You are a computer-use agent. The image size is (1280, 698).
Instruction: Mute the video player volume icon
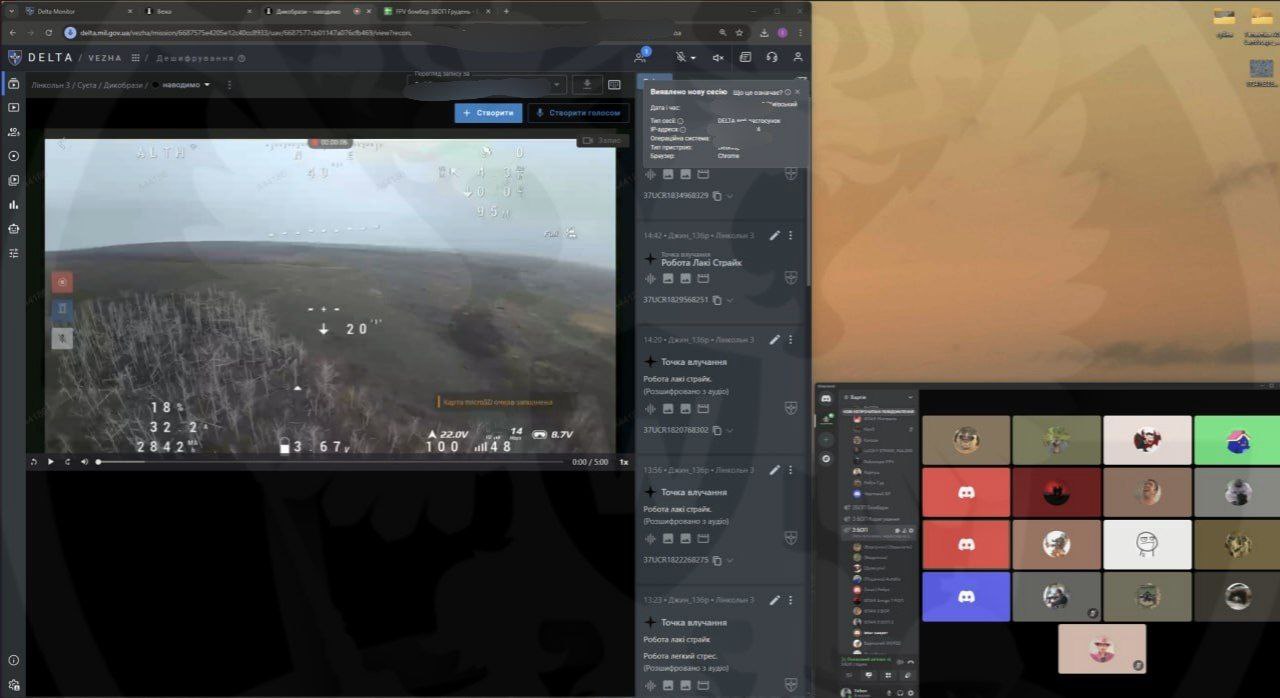tap(83, 462)
